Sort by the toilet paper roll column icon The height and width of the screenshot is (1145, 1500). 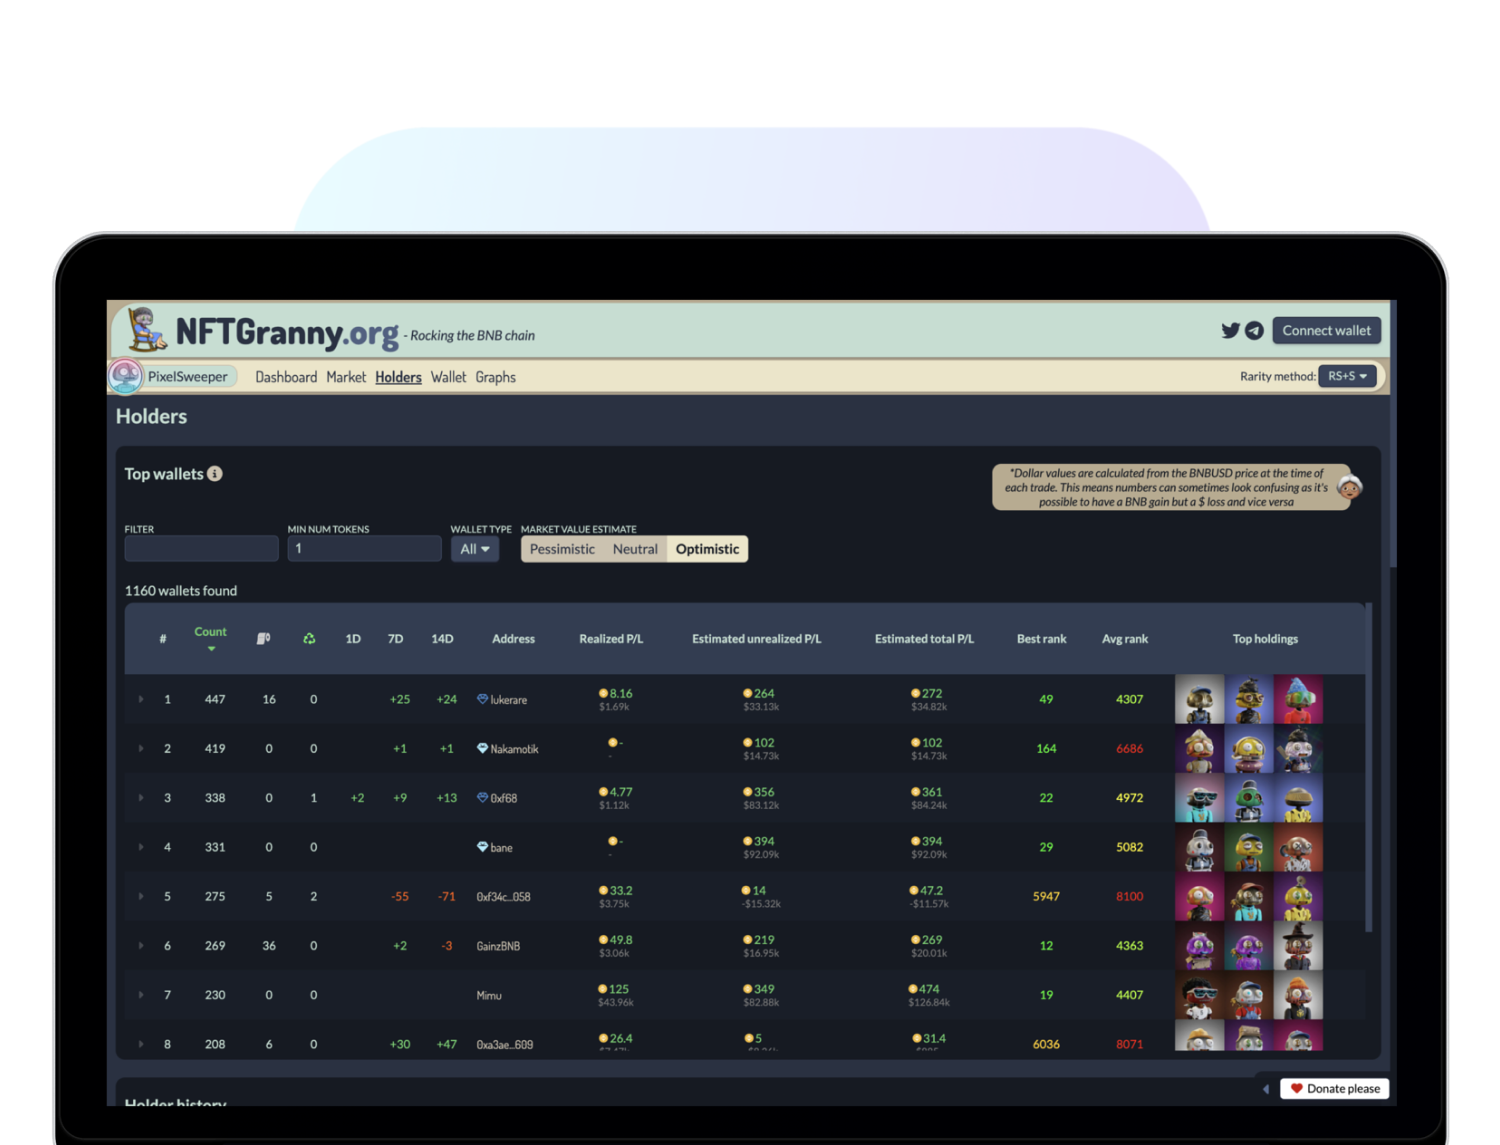point(264,639)
